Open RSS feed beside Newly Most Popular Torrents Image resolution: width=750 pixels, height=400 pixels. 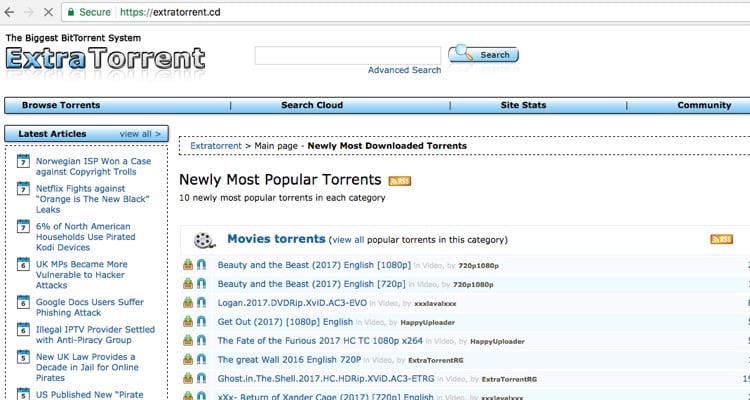click(399, 181)
